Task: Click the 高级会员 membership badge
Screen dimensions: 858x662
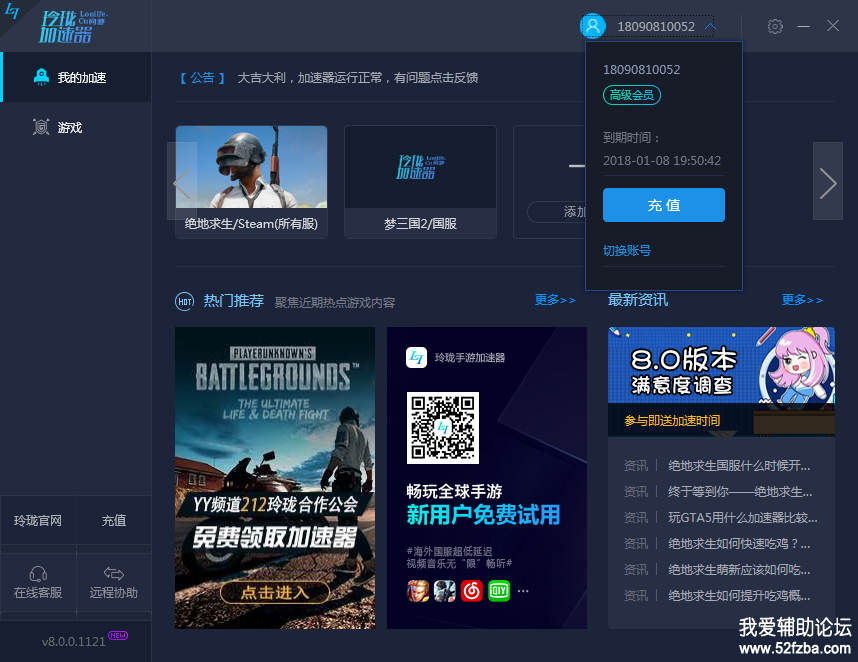Action: (631, 95)
